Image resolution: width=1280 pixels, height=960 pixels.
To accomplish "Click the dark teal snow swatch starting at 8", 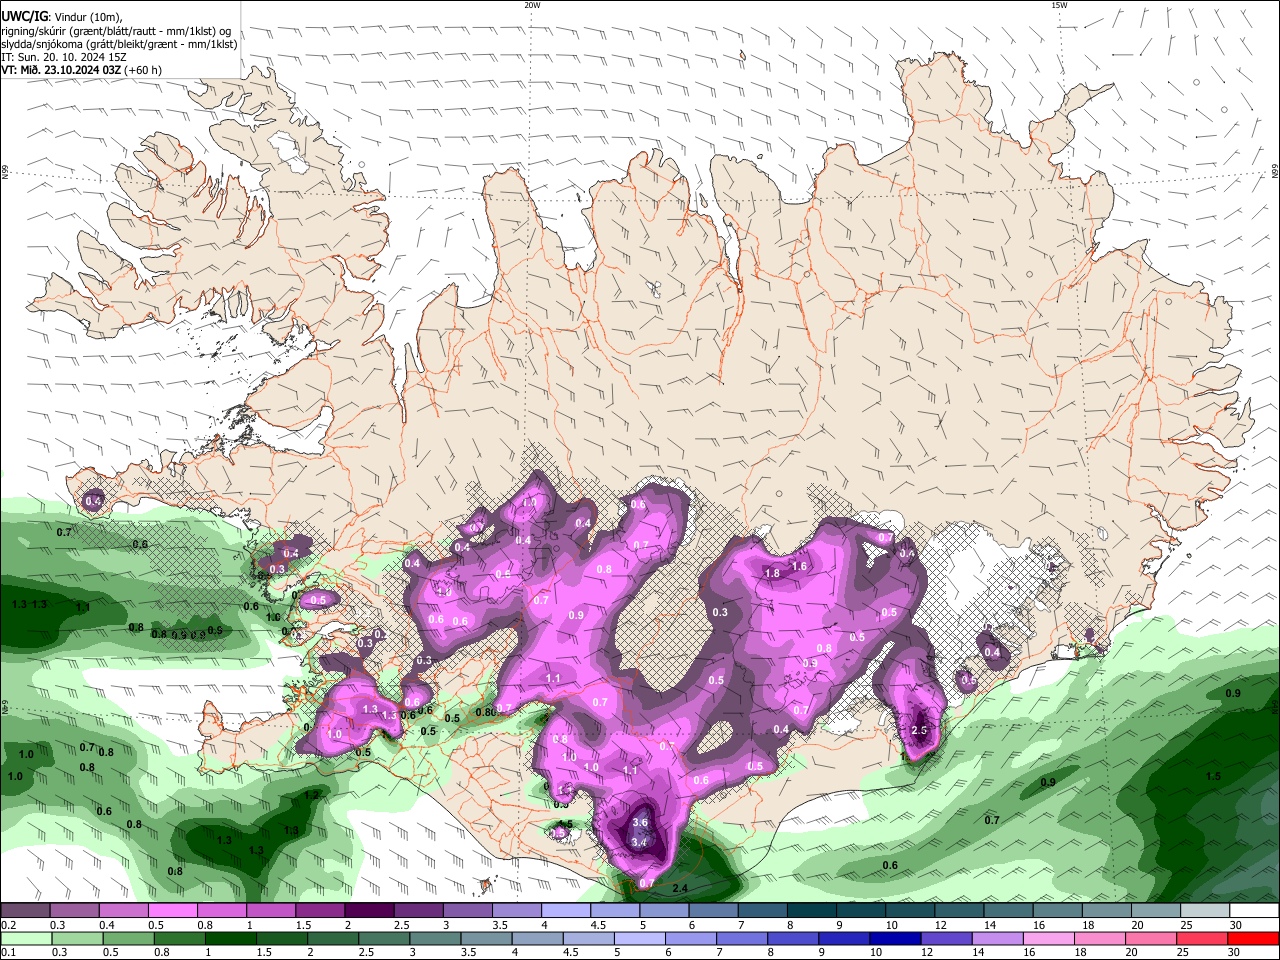I will coord(813,911).
